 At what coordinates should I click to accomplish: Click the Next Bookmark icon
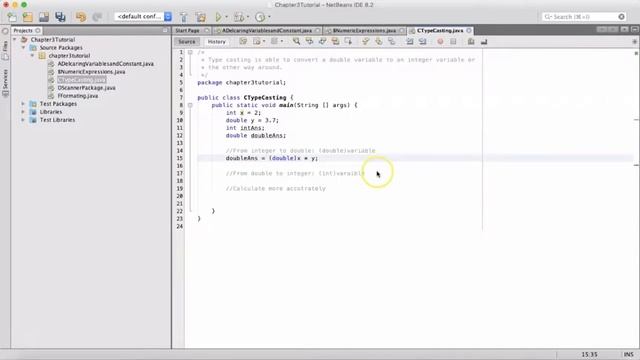pos(379,42)
